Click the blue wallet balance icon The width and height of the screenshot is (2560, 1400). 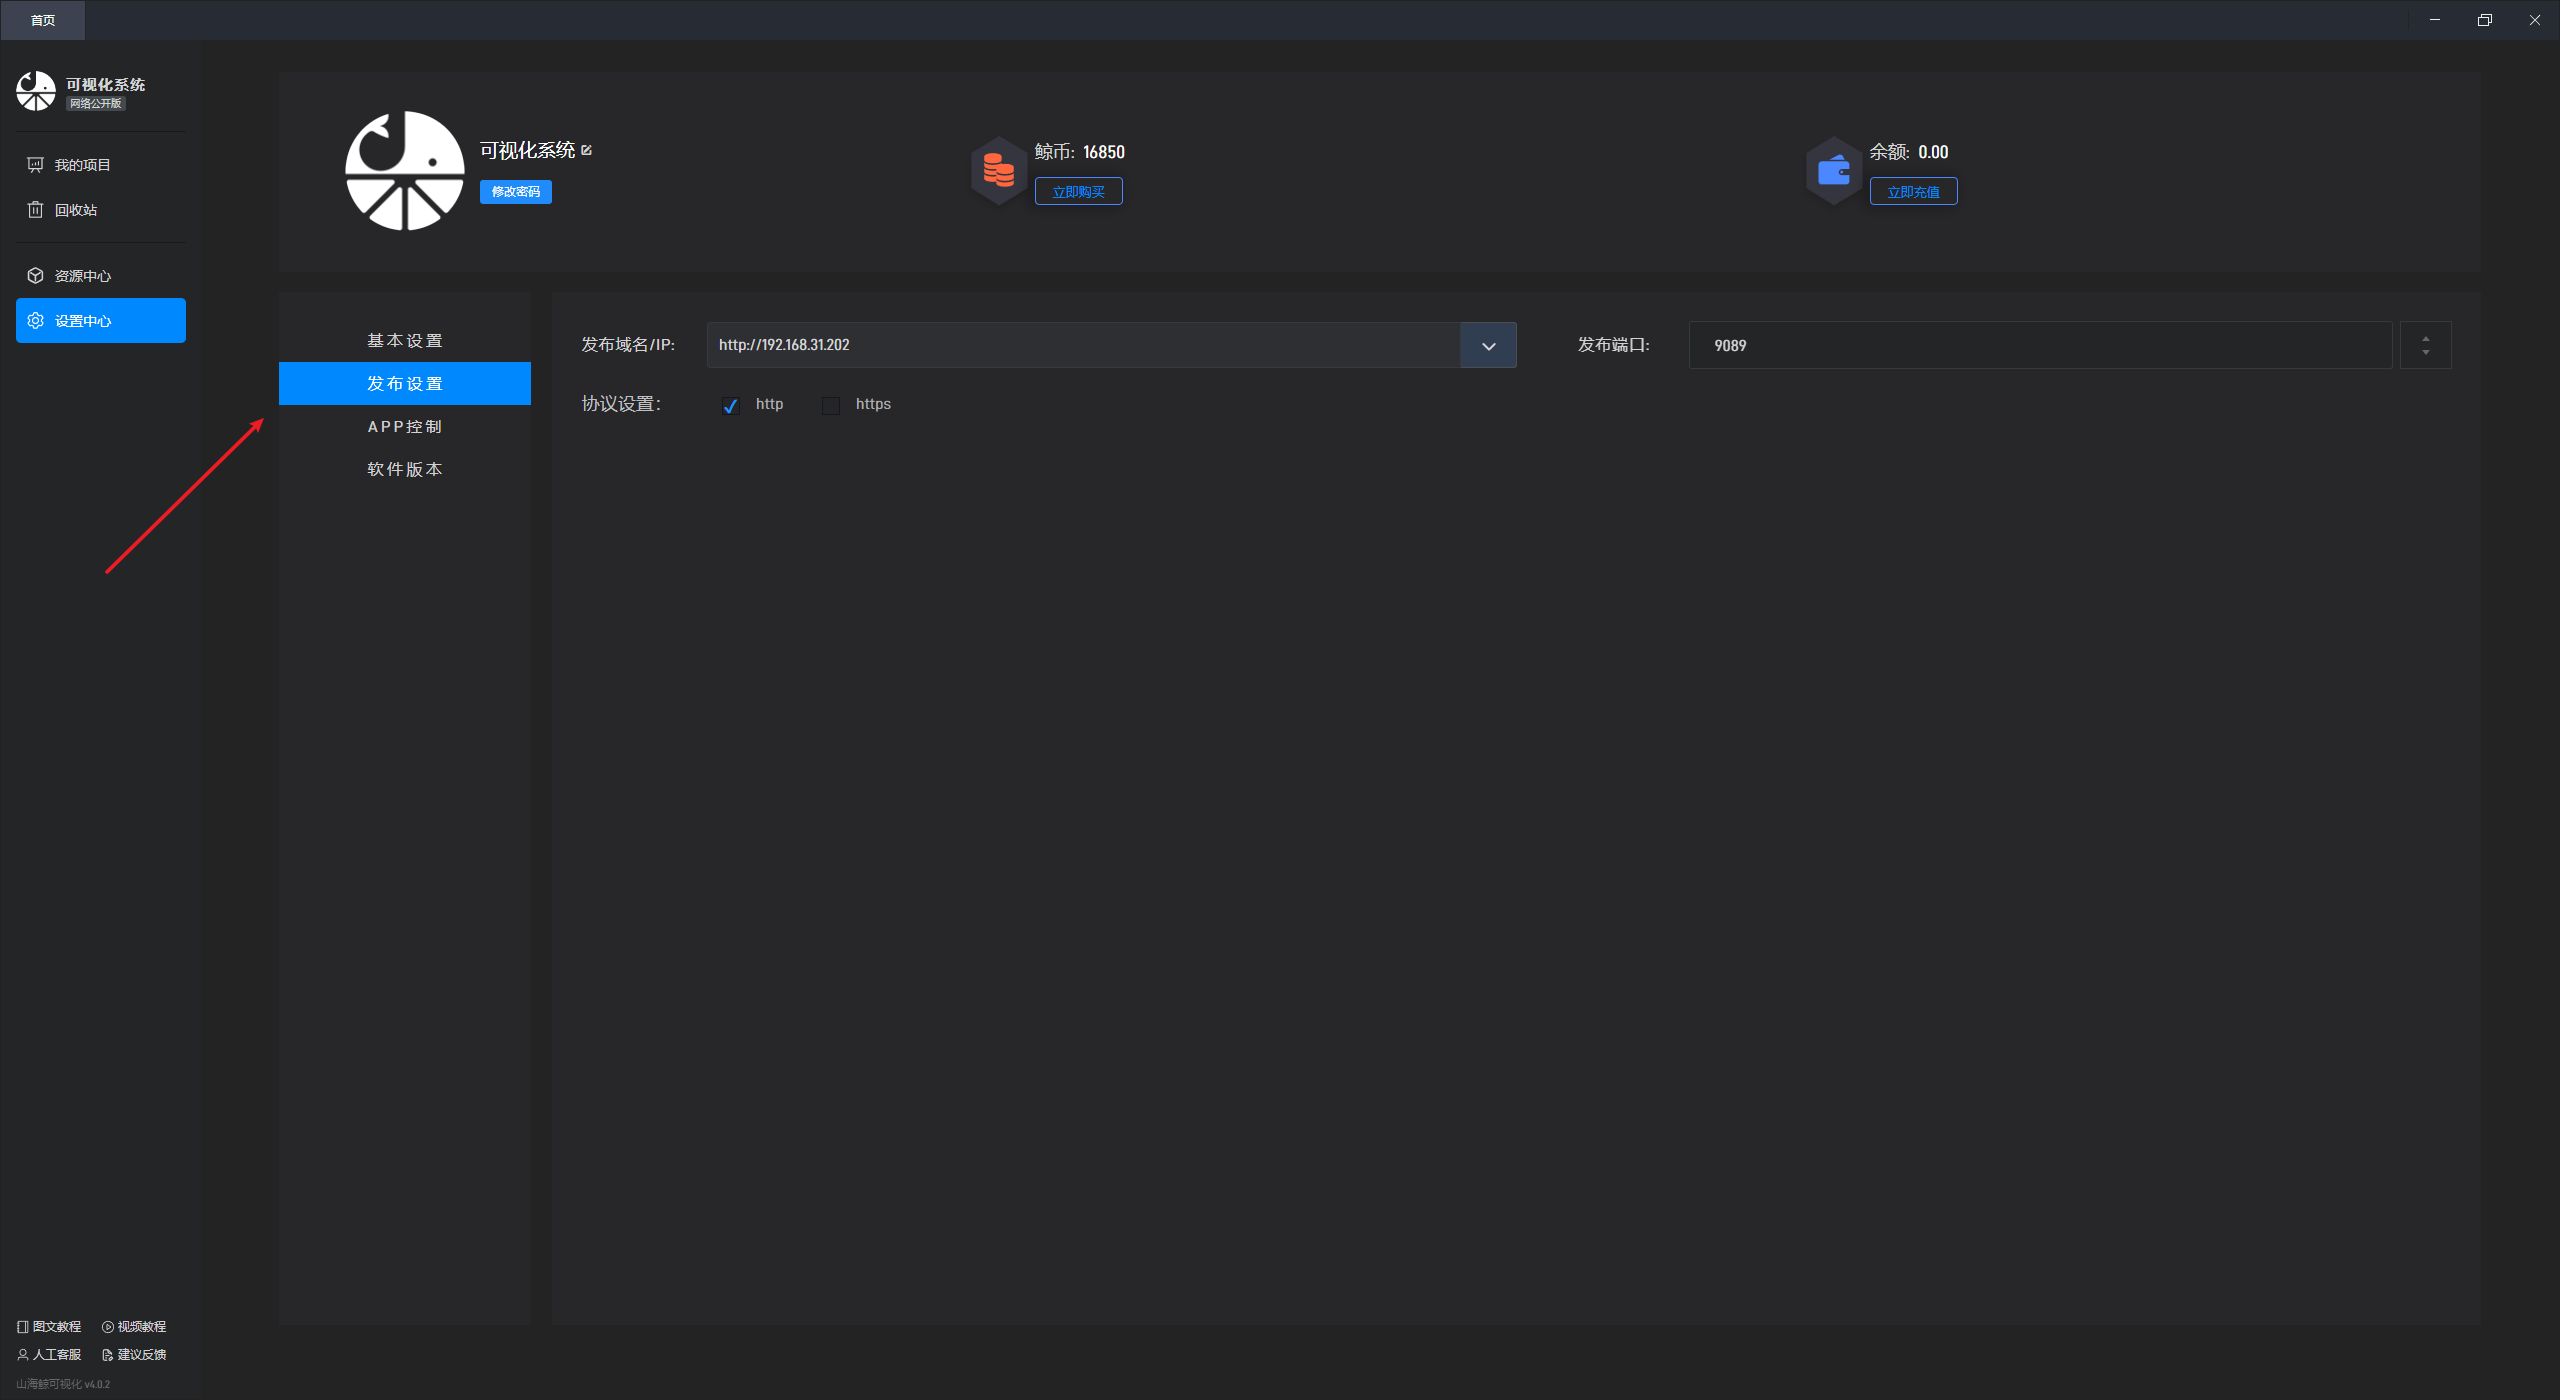(1833, 171)
